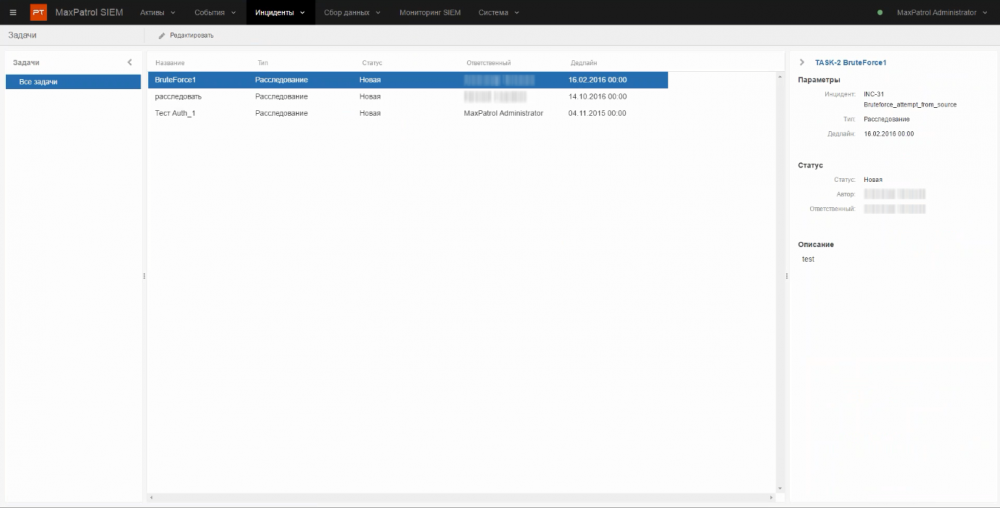Select the расследовать task row
This screenshot has width=1000, height=508.
[x=408, y=96]
